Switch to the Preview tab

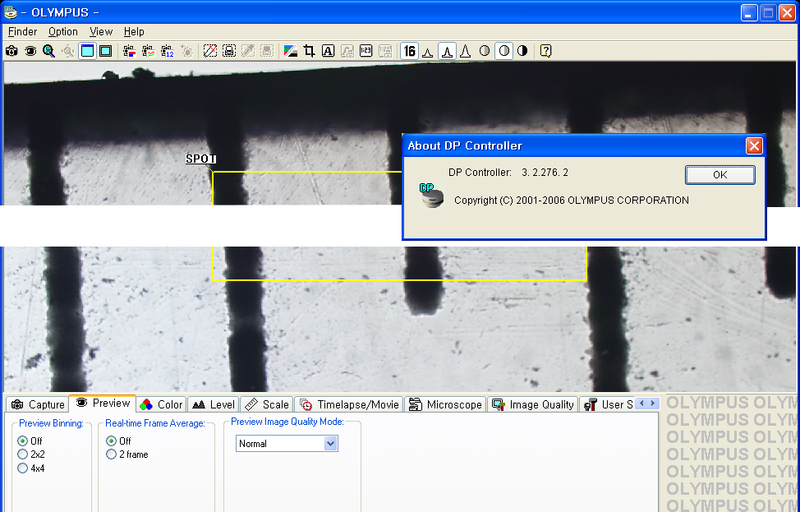point(103,403)
